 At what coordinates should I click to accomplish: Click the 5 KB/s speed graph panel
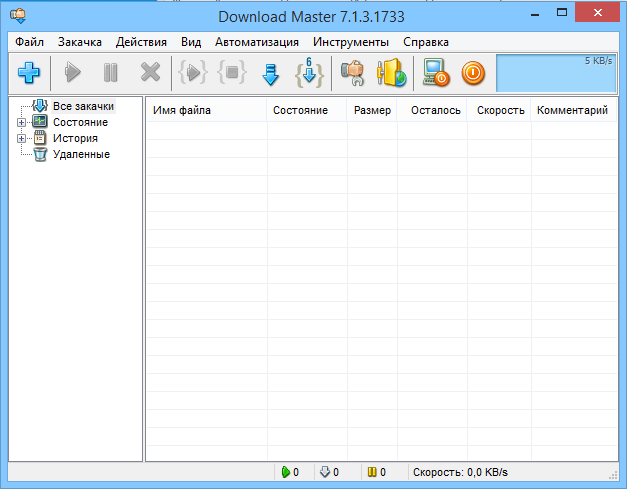556,73
